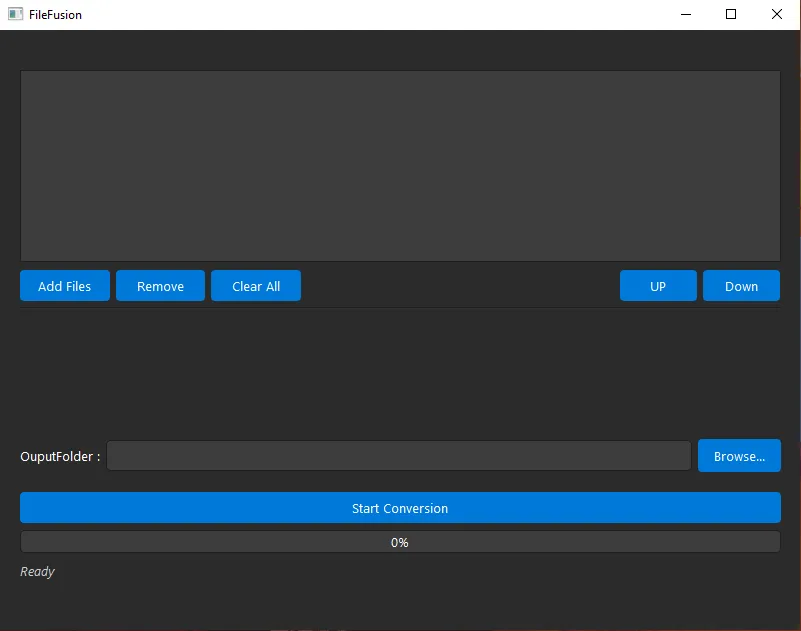
Task: Click the separator line below the buttons
Action: tap(400, 308)
